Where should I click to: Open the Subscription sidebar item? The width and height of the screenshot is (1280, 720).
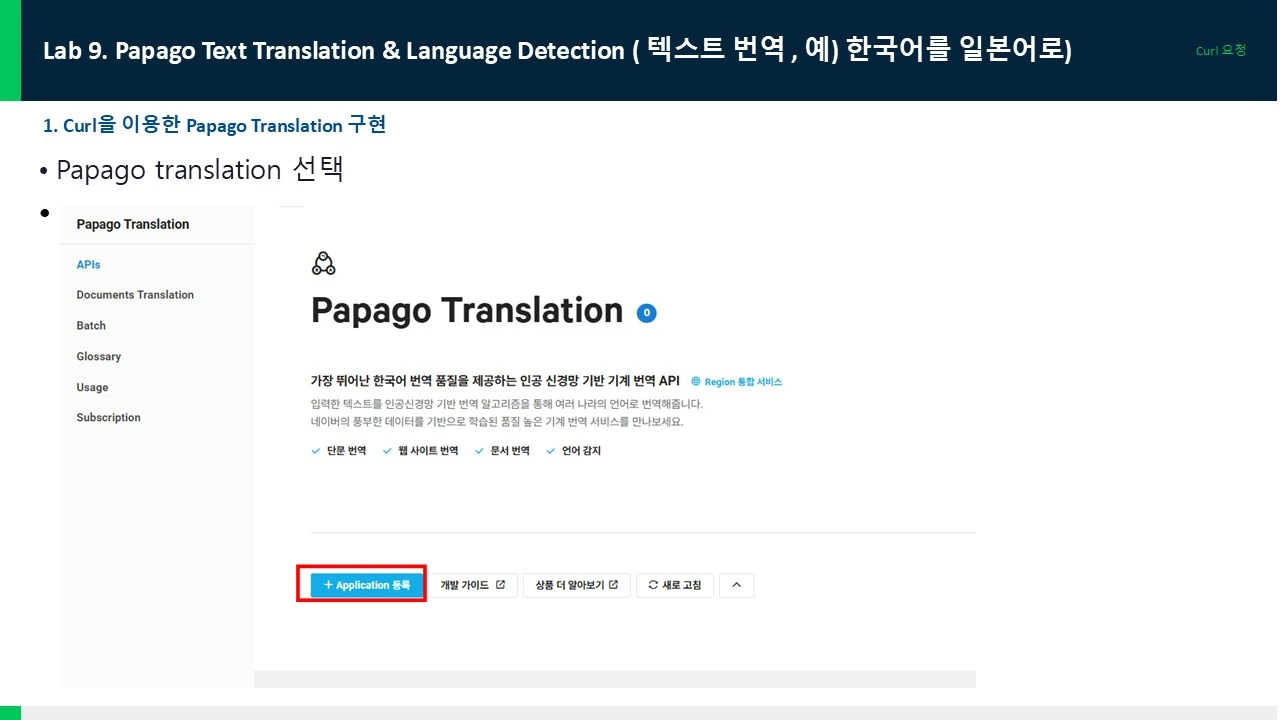point(108,418)
